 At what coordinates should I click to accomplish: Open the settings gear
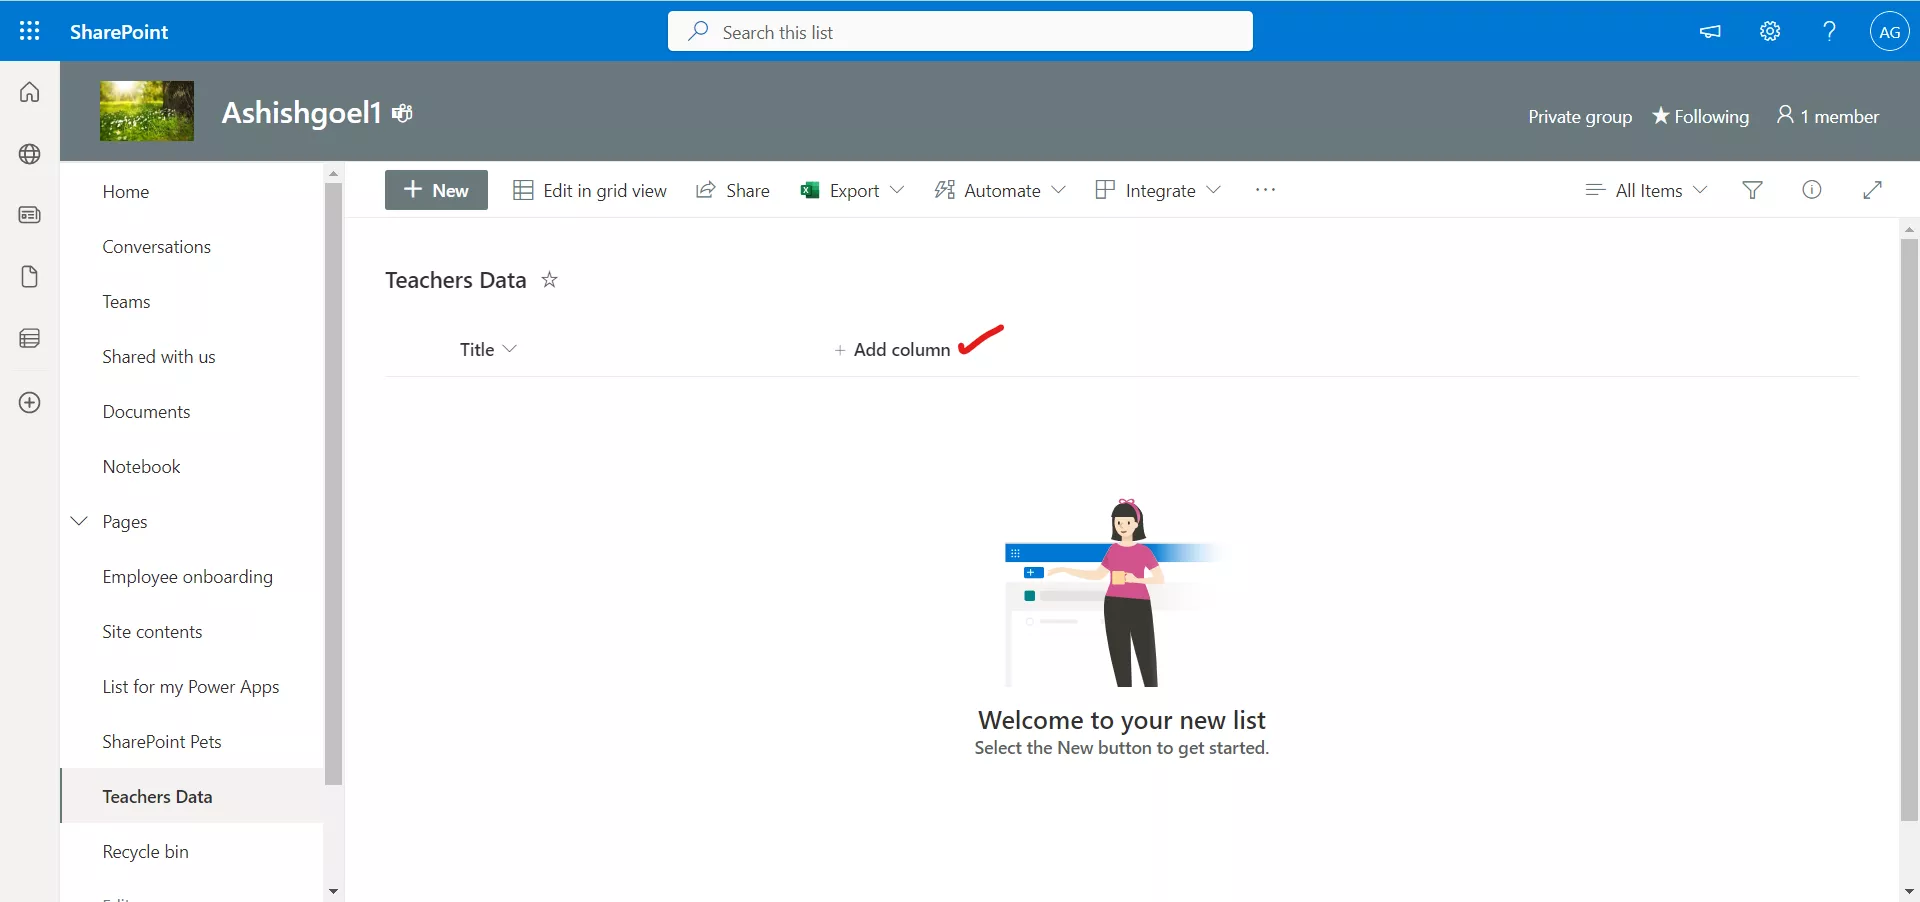point(1769,31)
